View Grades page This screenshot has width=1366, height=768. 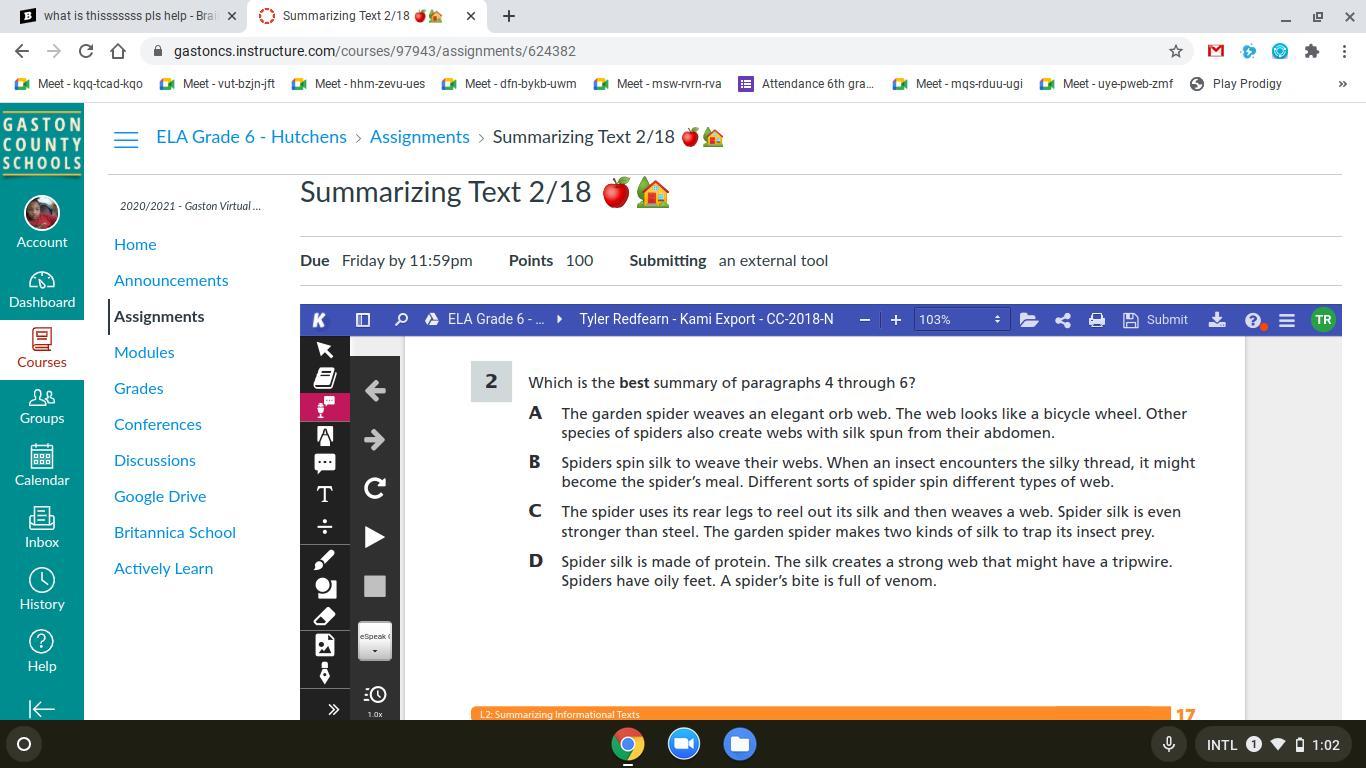(138, 388)
